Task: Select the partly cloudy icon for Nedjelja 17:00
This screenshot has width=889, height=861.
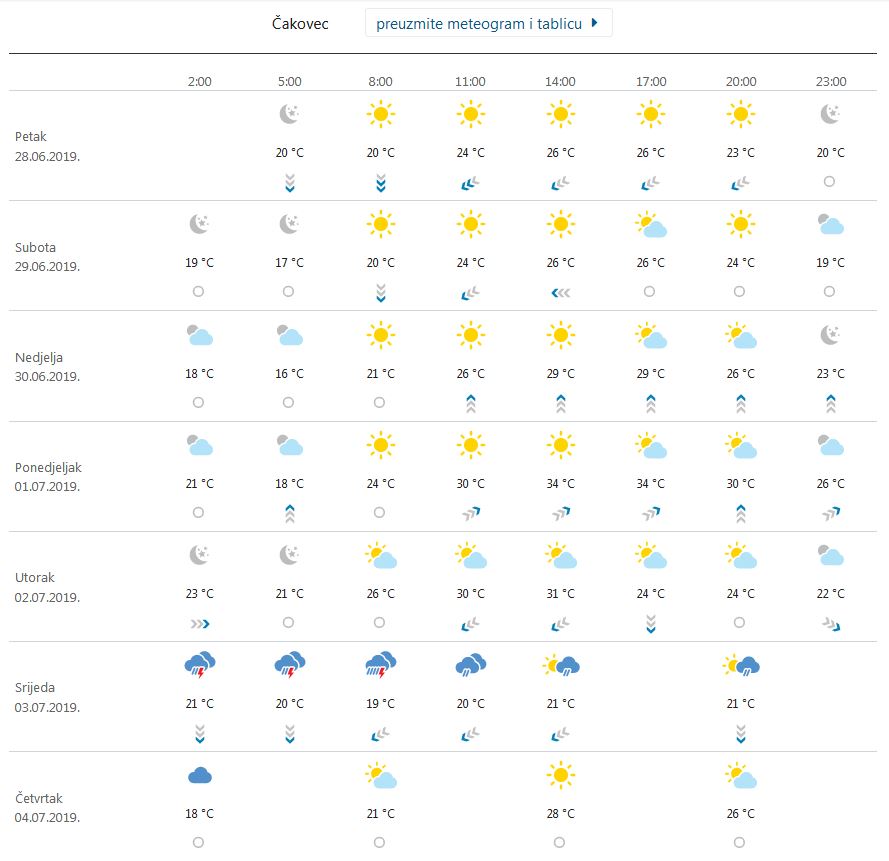Action: click(x=650, y=335)
